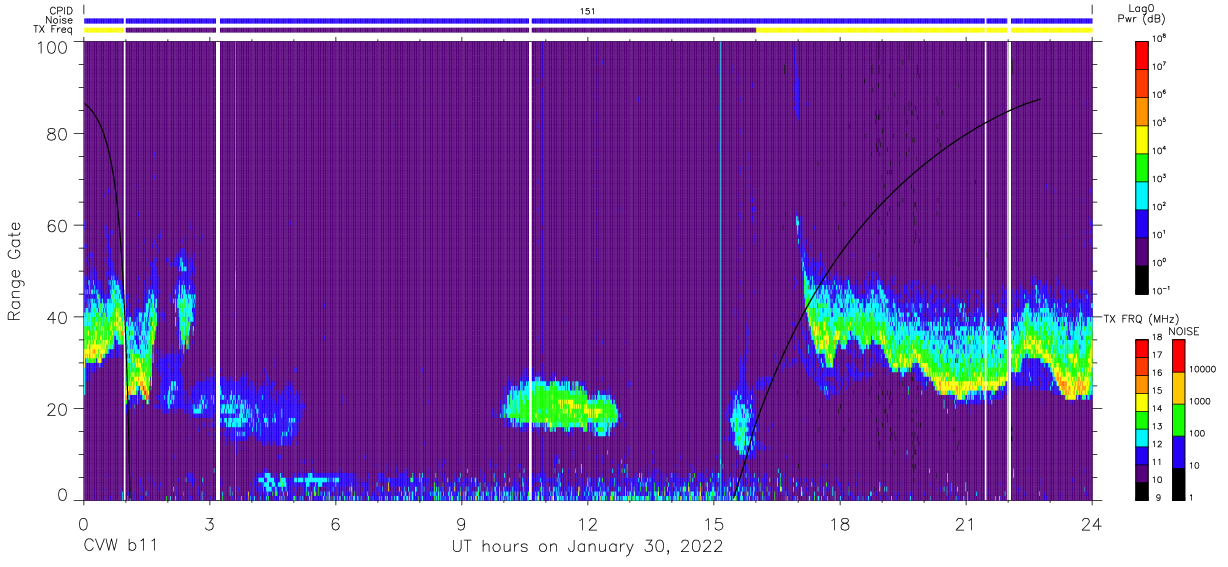
Task: Click the 100 tick on Range Gate axis
Action: point(53,47)
